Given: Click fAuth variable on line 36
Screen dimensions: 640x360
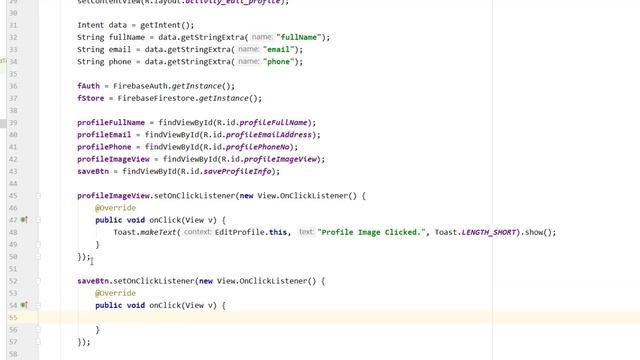Looking at the screenshot, I should (x=89, y=86).
